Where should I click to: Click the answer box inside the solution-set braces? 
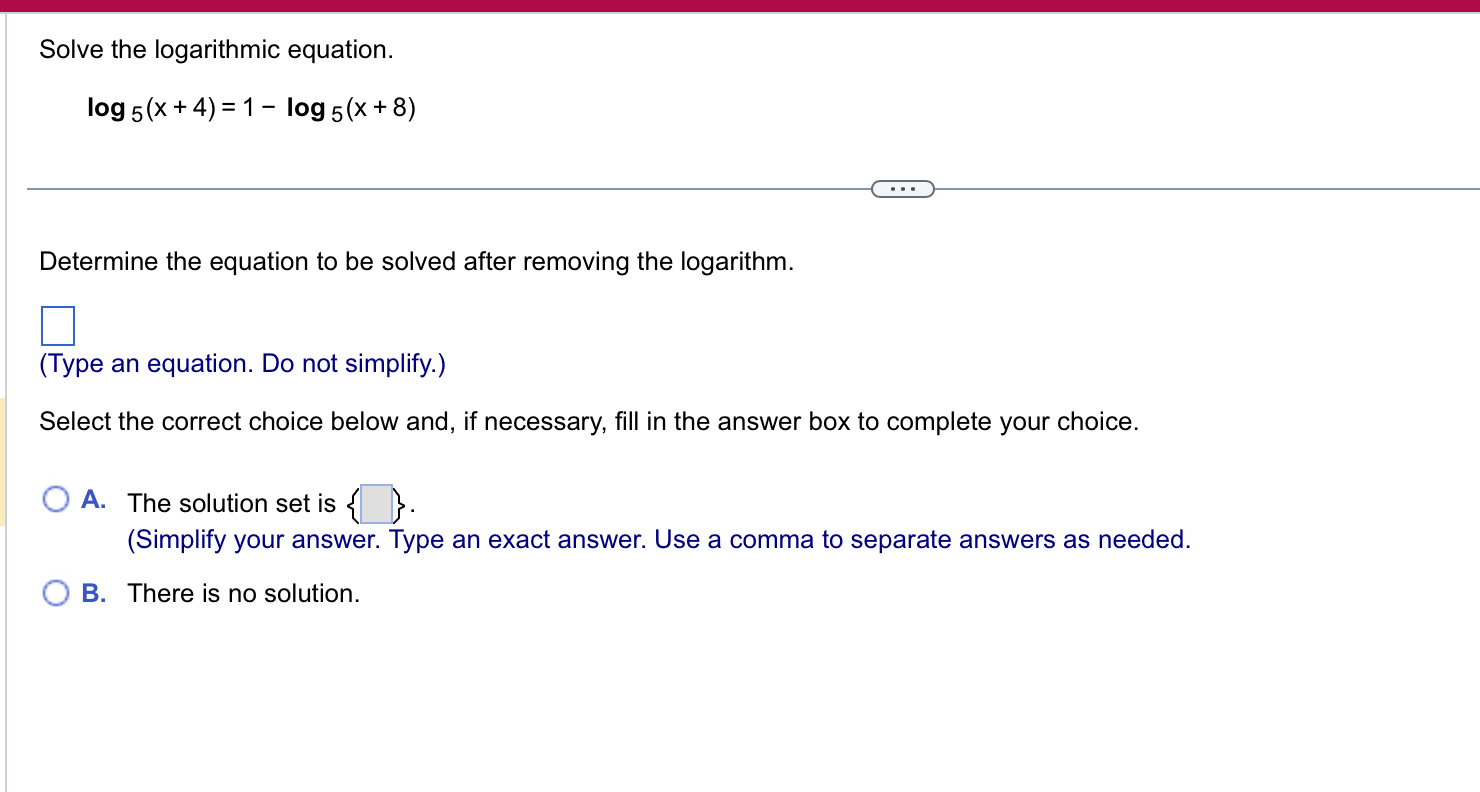point(375,504)
